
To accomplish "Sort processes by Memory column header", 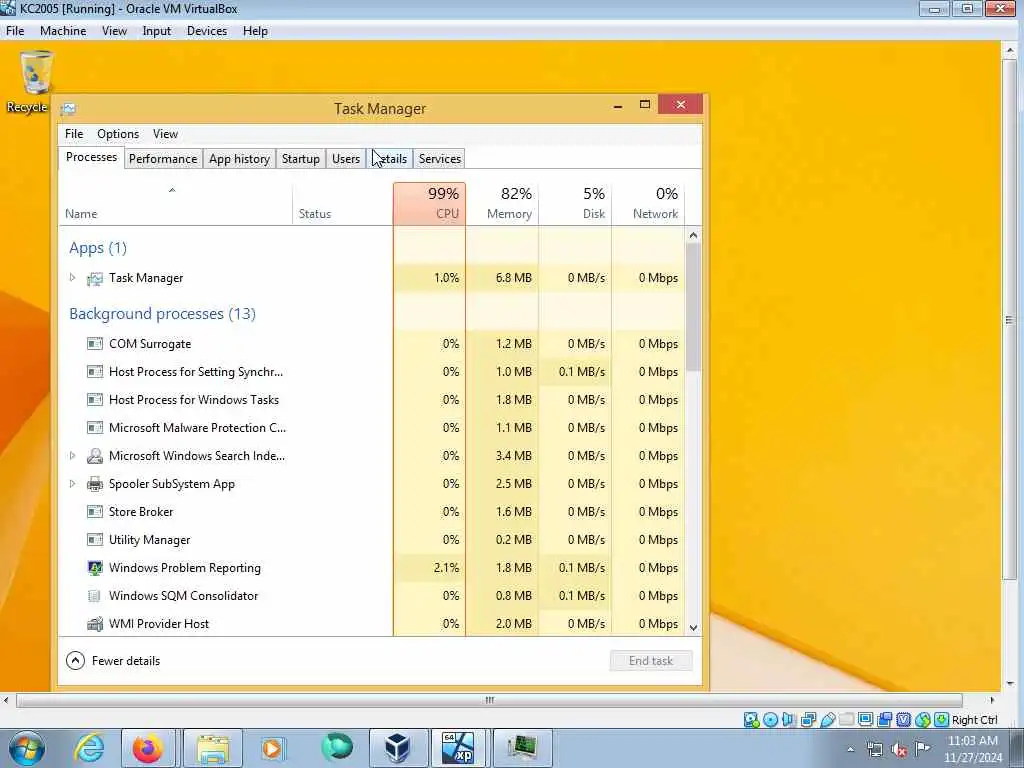I will pyautogui.click(x=502, y=204).
